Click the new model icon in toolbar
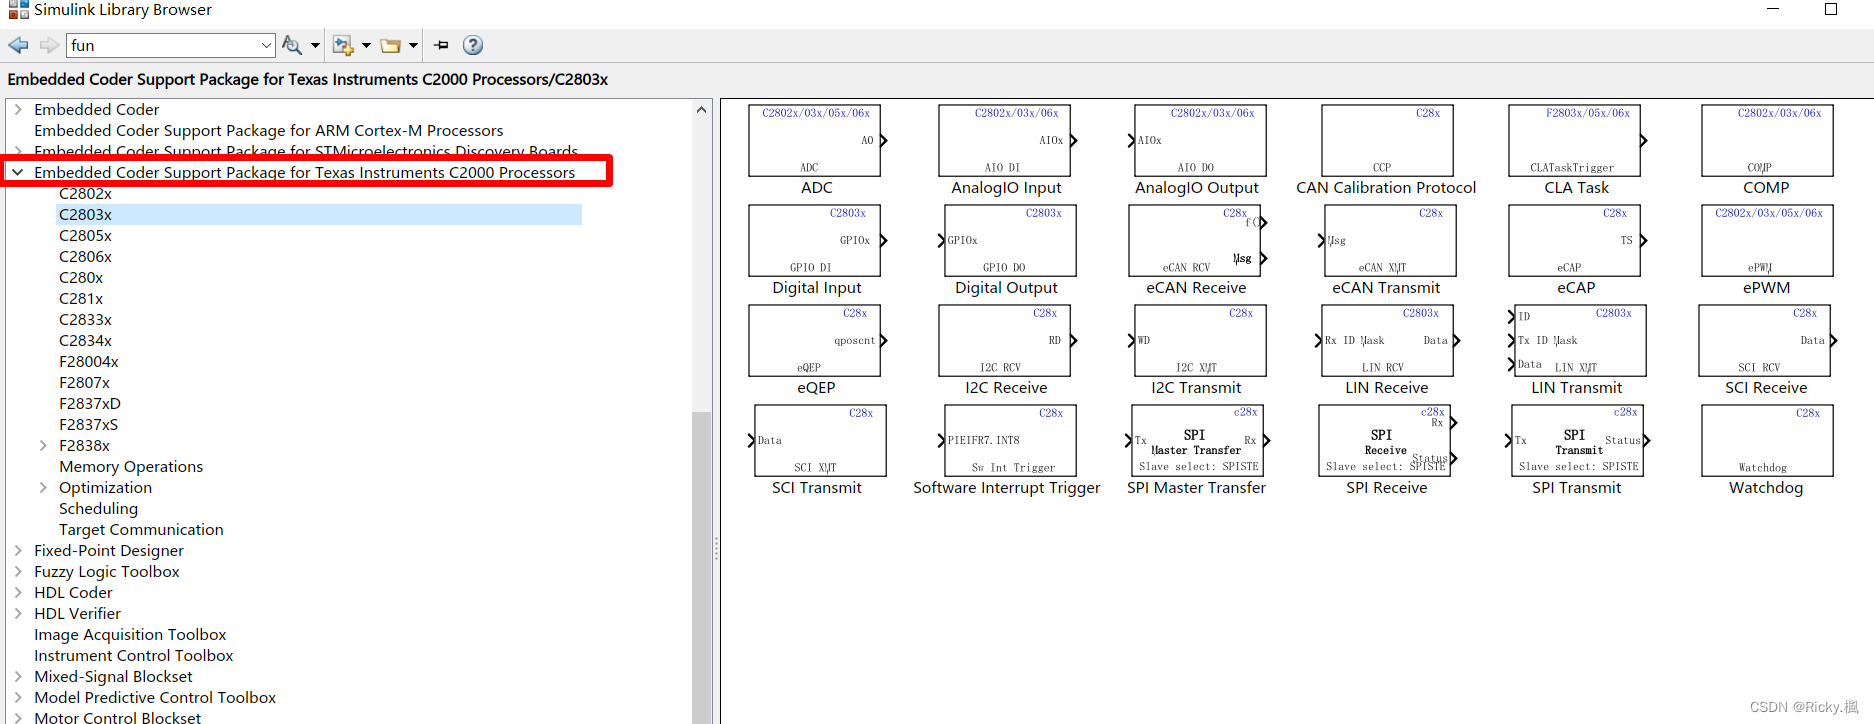 [343, 45]
